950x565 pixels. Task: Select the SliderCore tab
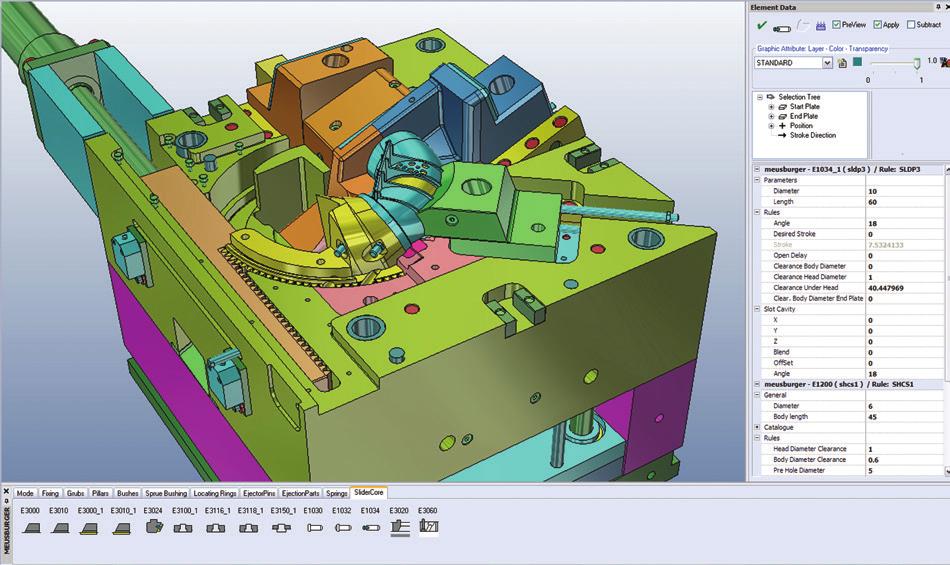(368, 492)
